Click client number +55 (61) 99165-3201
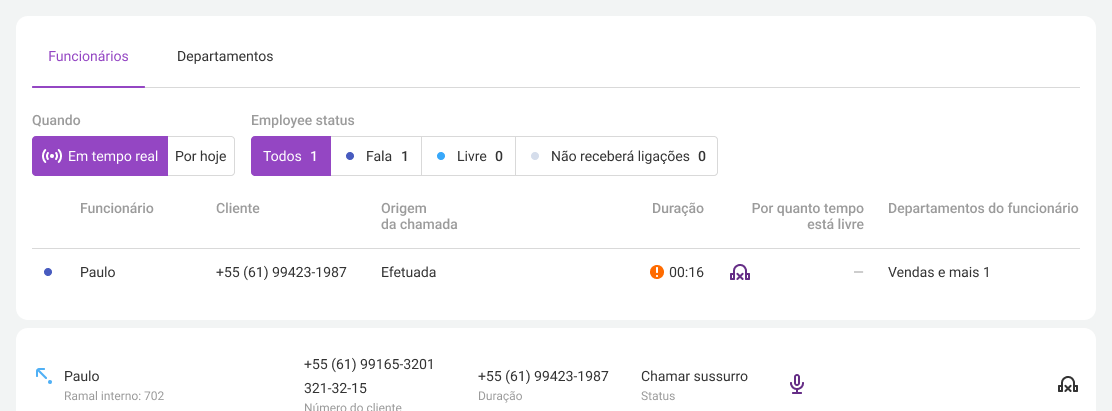This screenshot has height=411, width=1112. (x=369, y=364)
